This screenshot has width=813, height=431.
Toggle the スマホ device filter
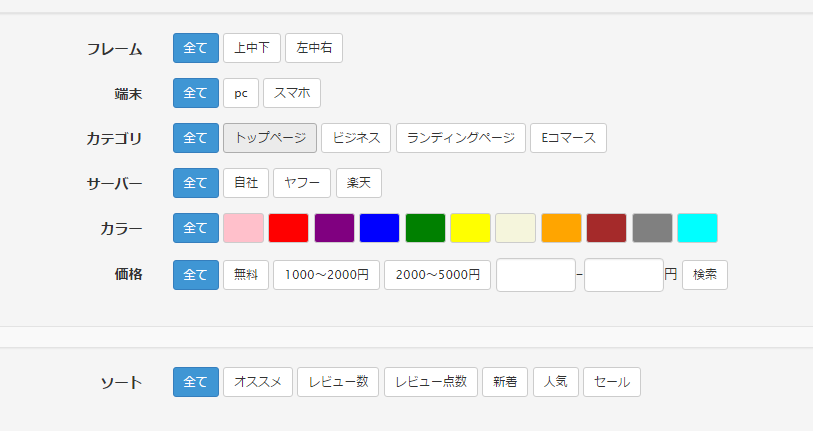click(x=292, y=93)
